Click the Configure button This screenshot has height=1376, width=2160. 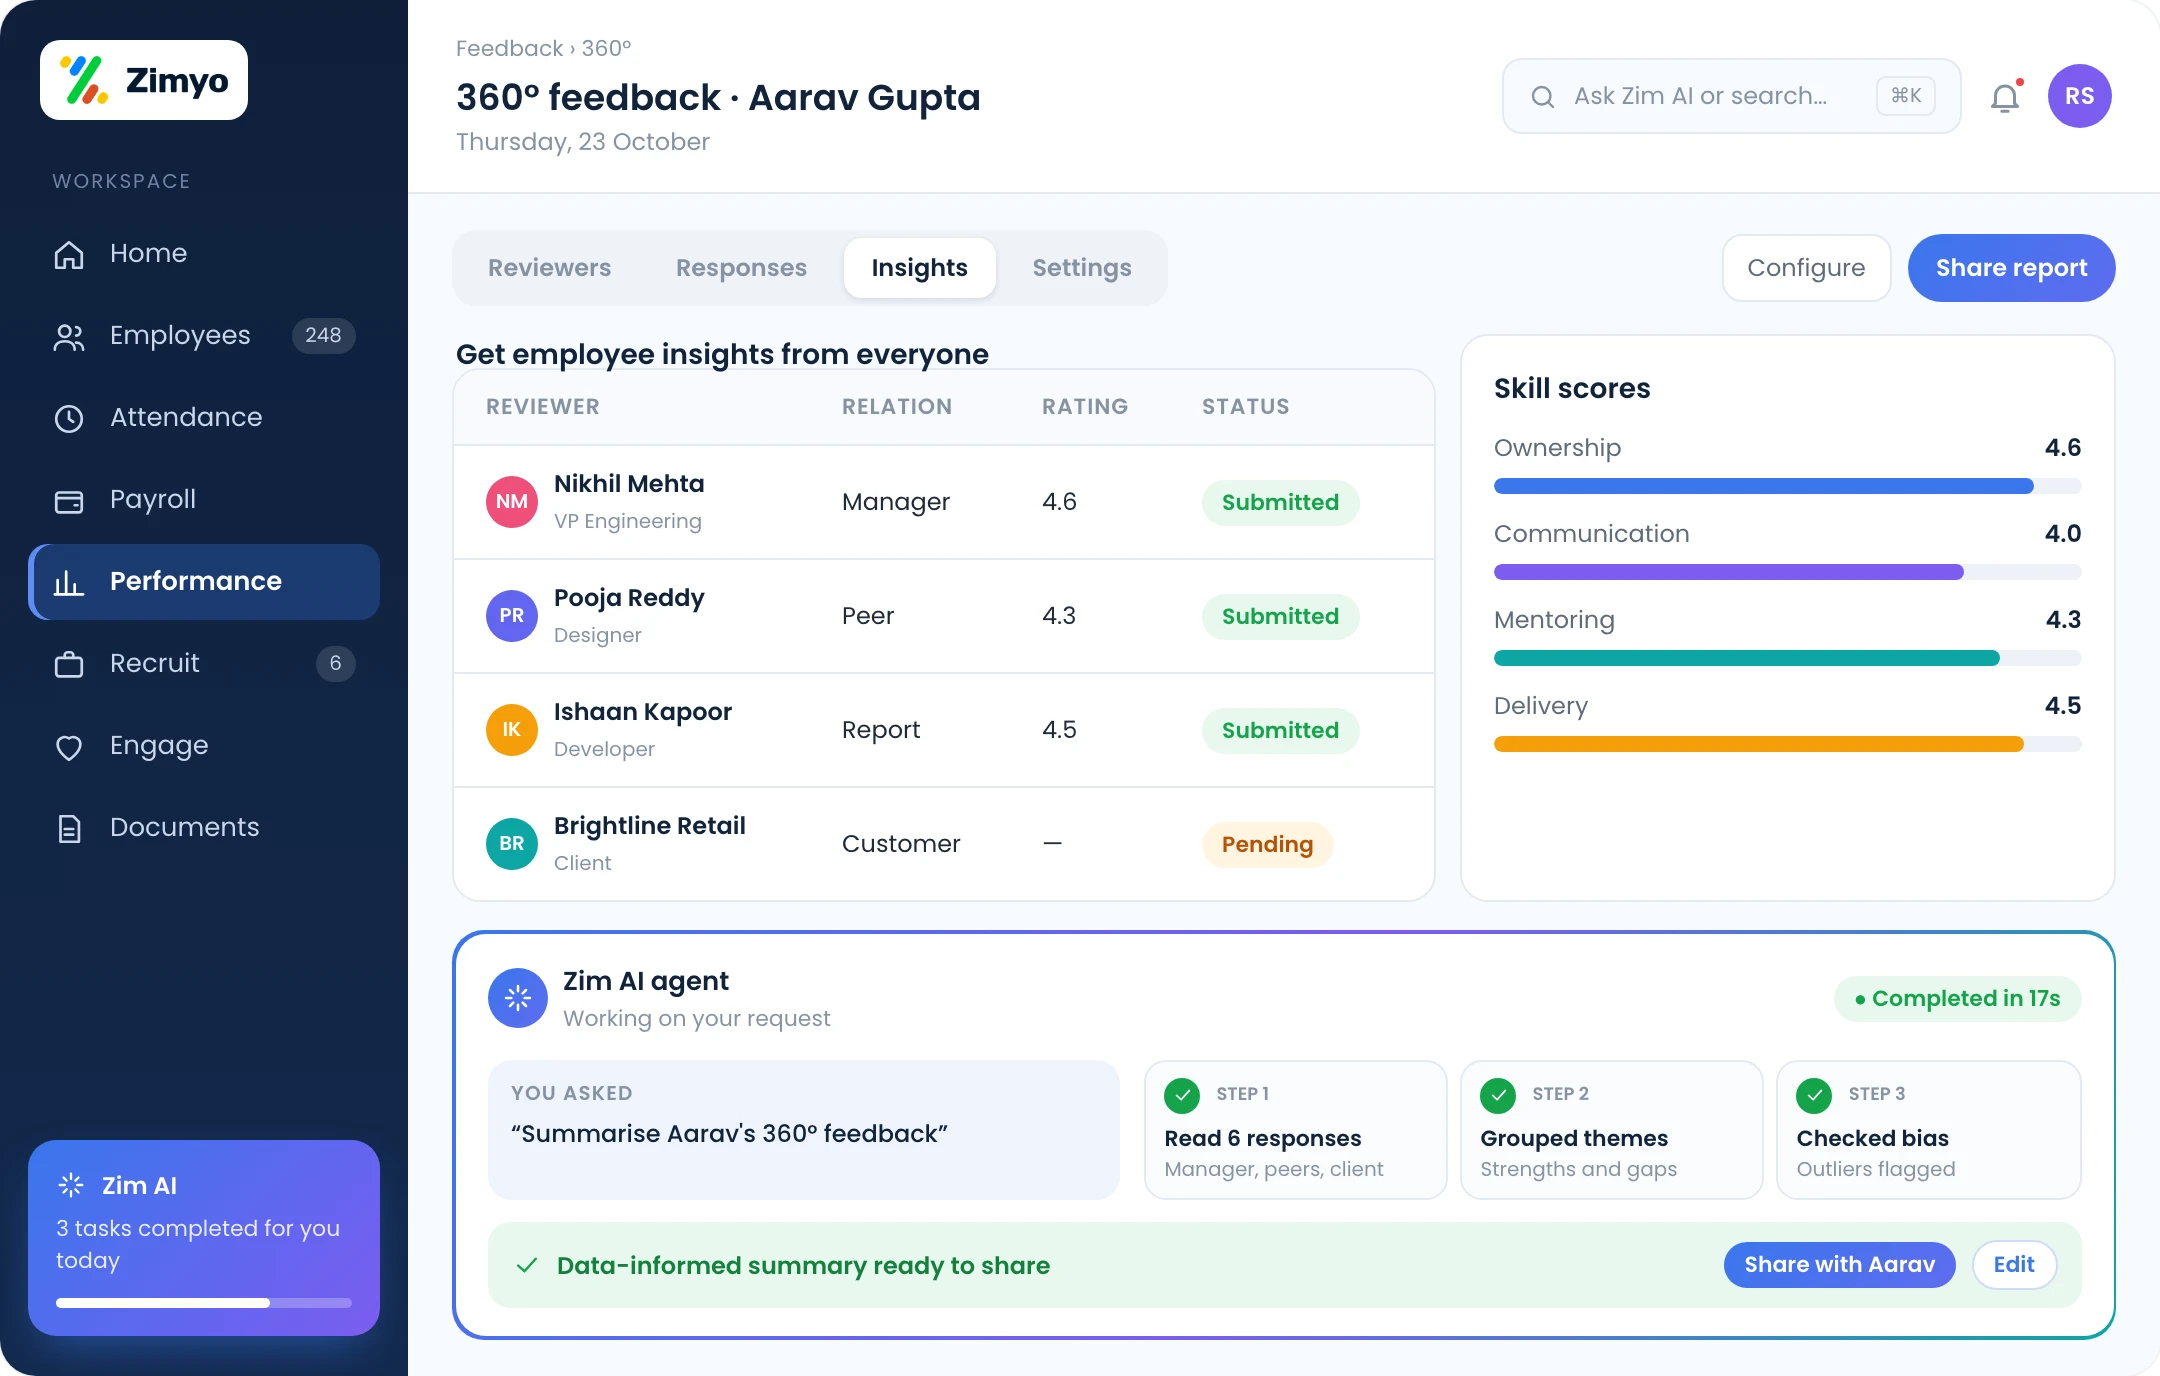(x=1806, y=268)
